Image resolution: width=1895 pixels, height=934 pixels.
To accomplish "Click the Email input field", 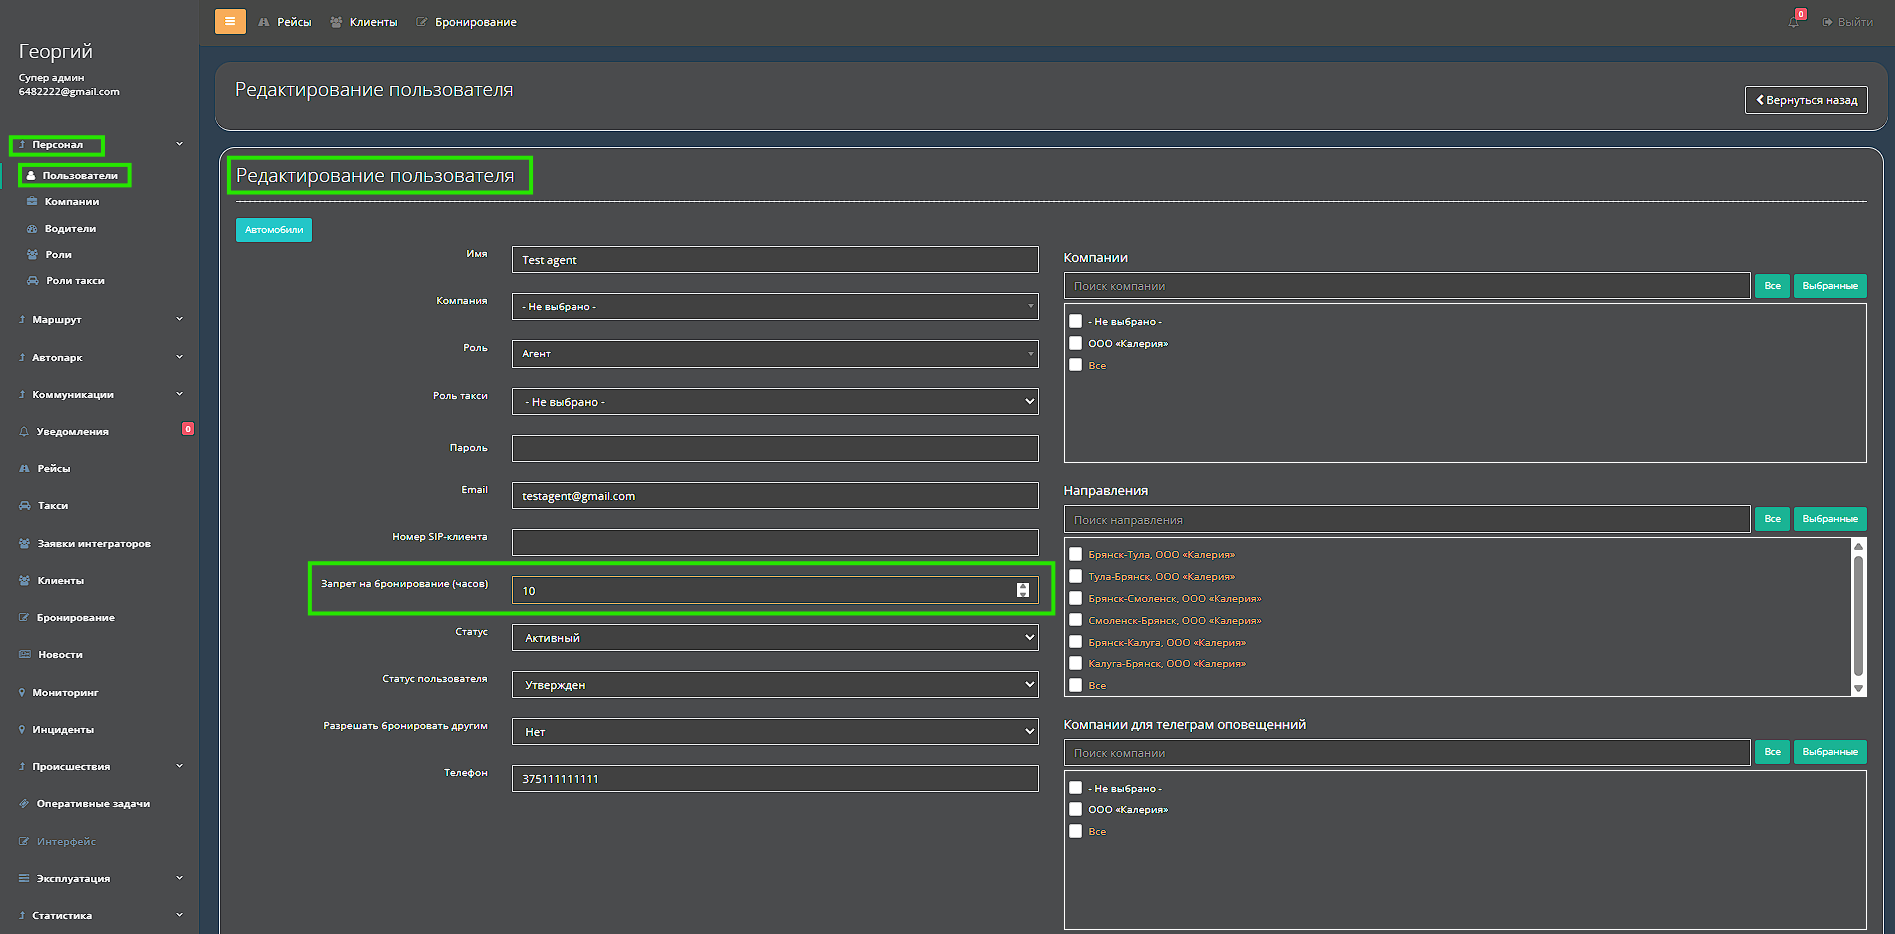I will 774,496.
